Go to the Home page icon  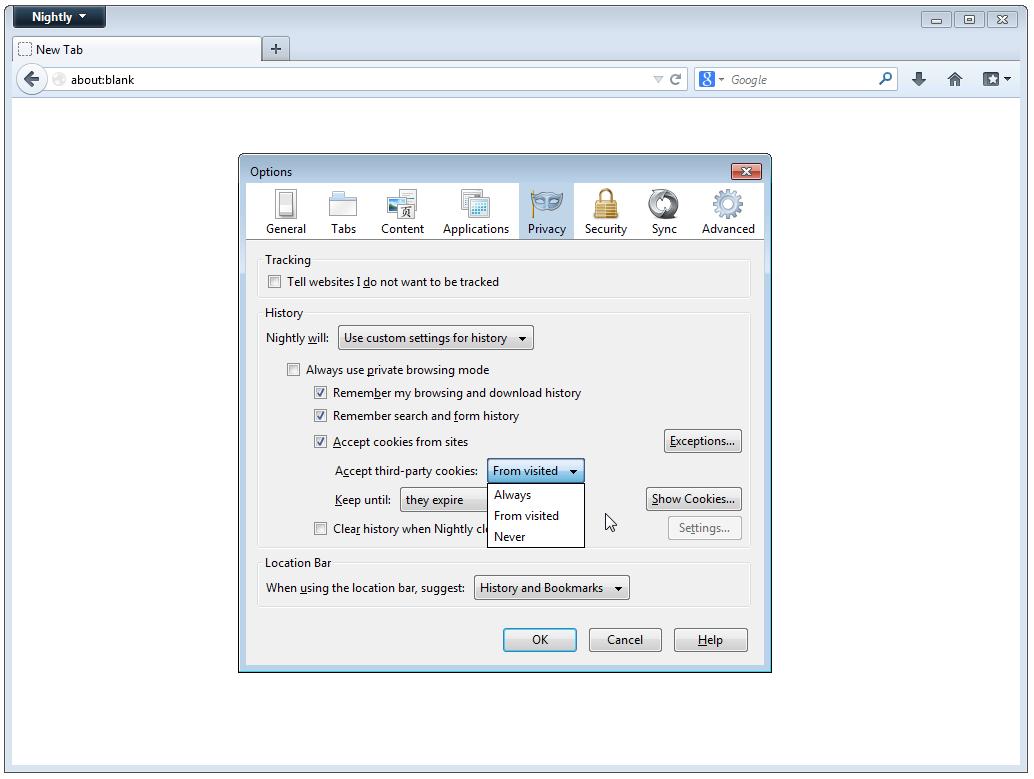click(954, 80)
